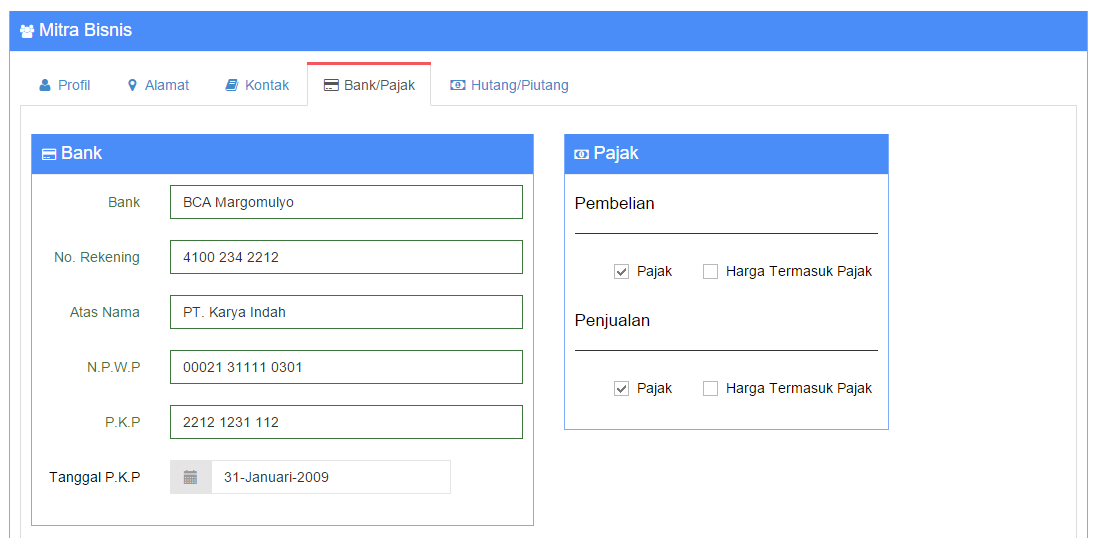This screenshot has width=1099, height=538.
Task: Enable Harga Termasuk Pajak under Penjualan
Action: [711, 389]
